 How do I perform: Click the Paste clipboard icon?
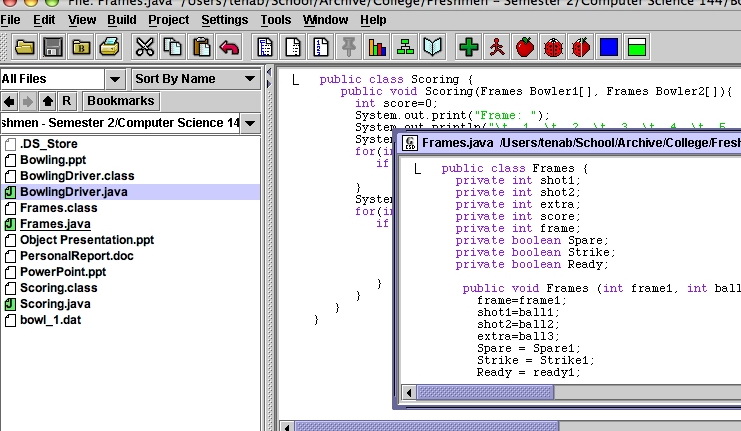(x=201, y=47)
